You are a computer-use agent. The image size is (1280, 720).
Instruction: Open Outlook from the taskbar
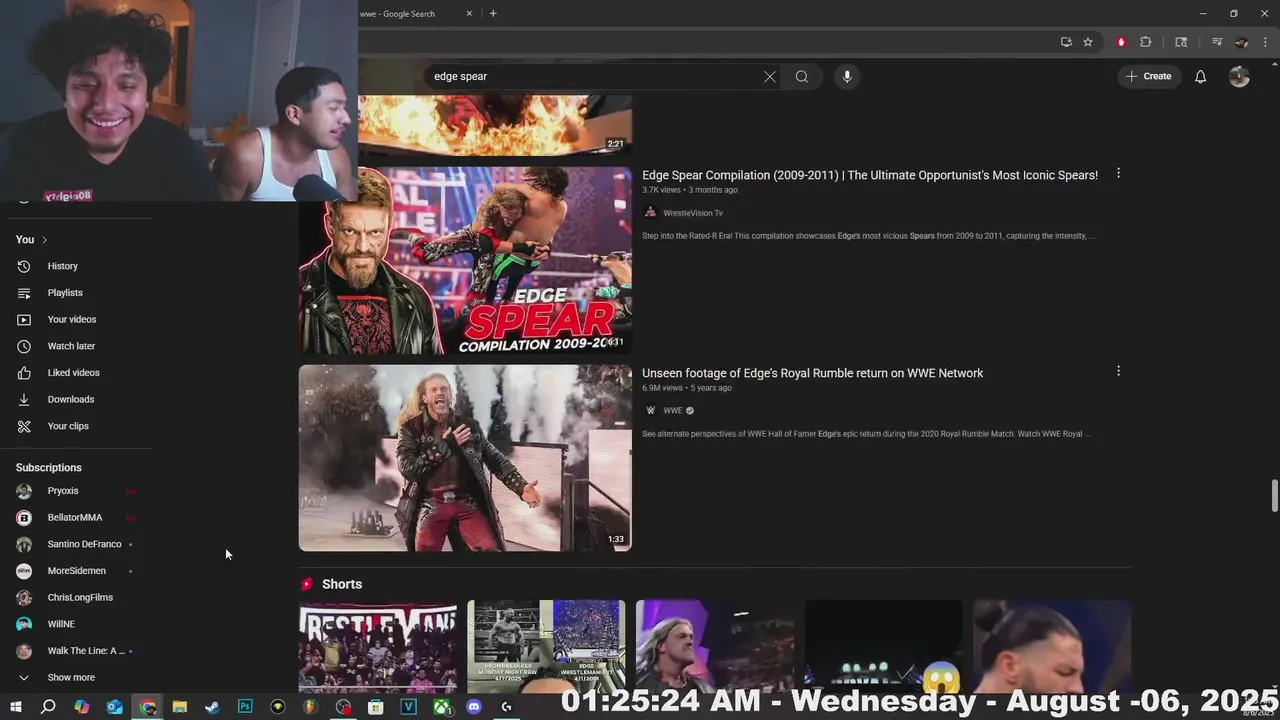(x=115, y=707)
